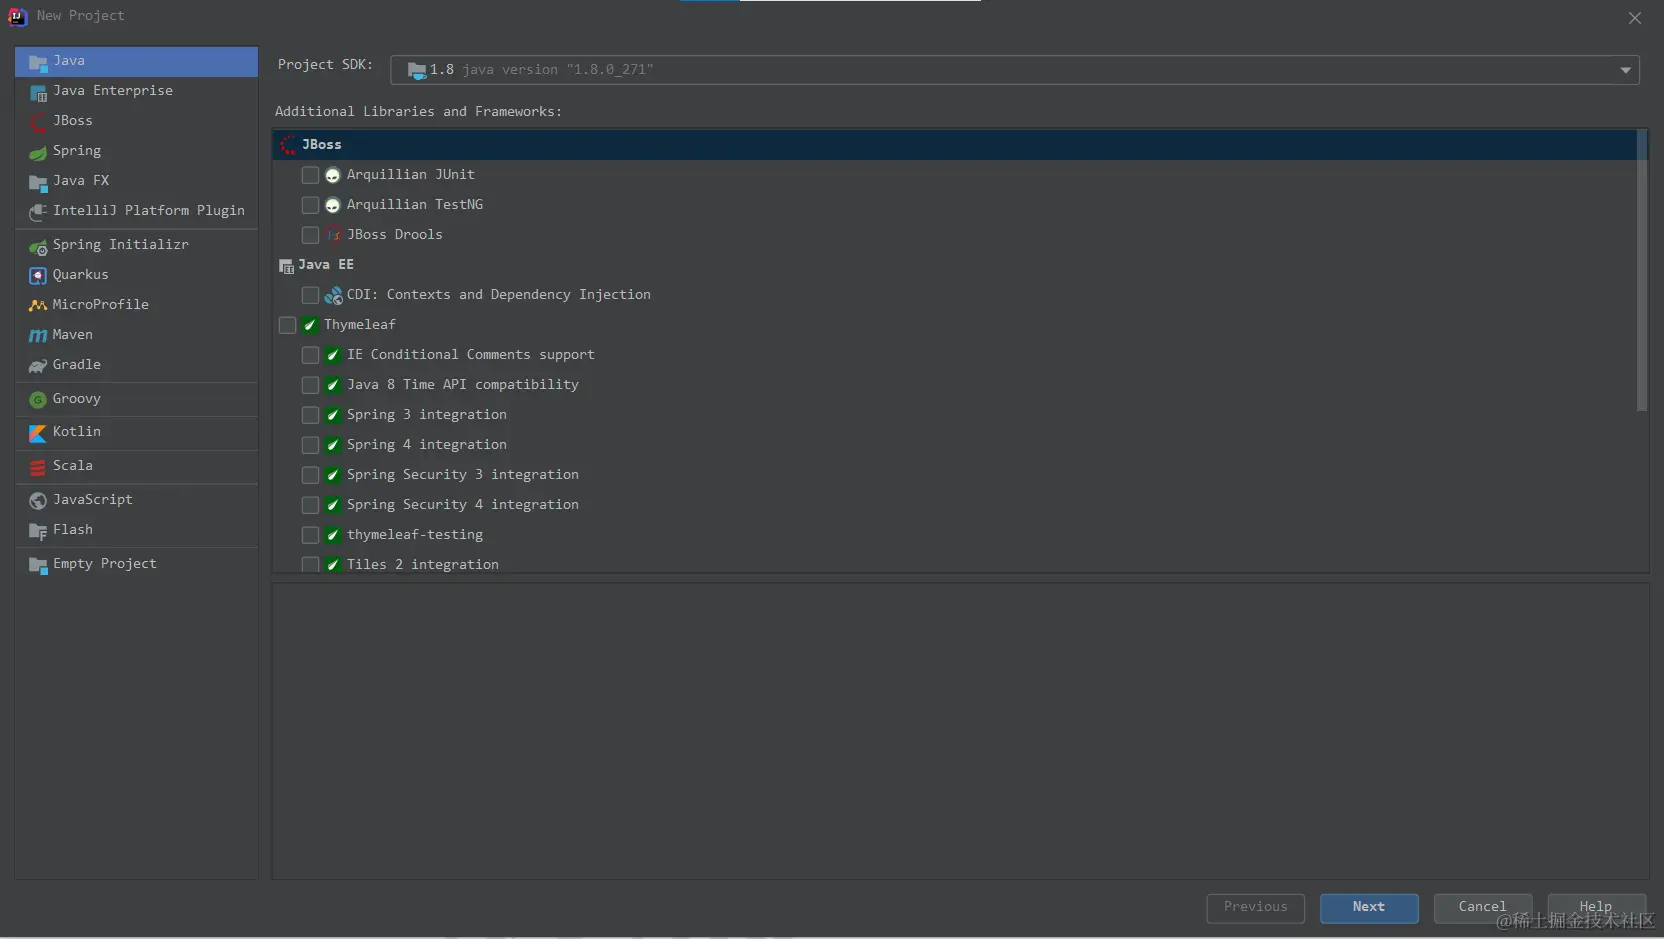Click the Java Enterprise icon in sidebar
This screenshot has width=1664, height=939.
coord(38,92)
